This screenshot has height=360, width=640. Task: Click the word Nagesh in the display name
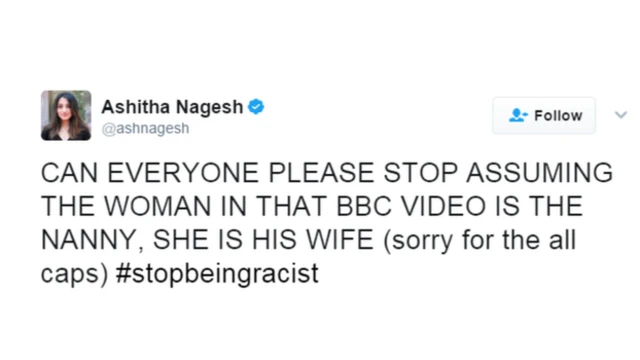209,108
